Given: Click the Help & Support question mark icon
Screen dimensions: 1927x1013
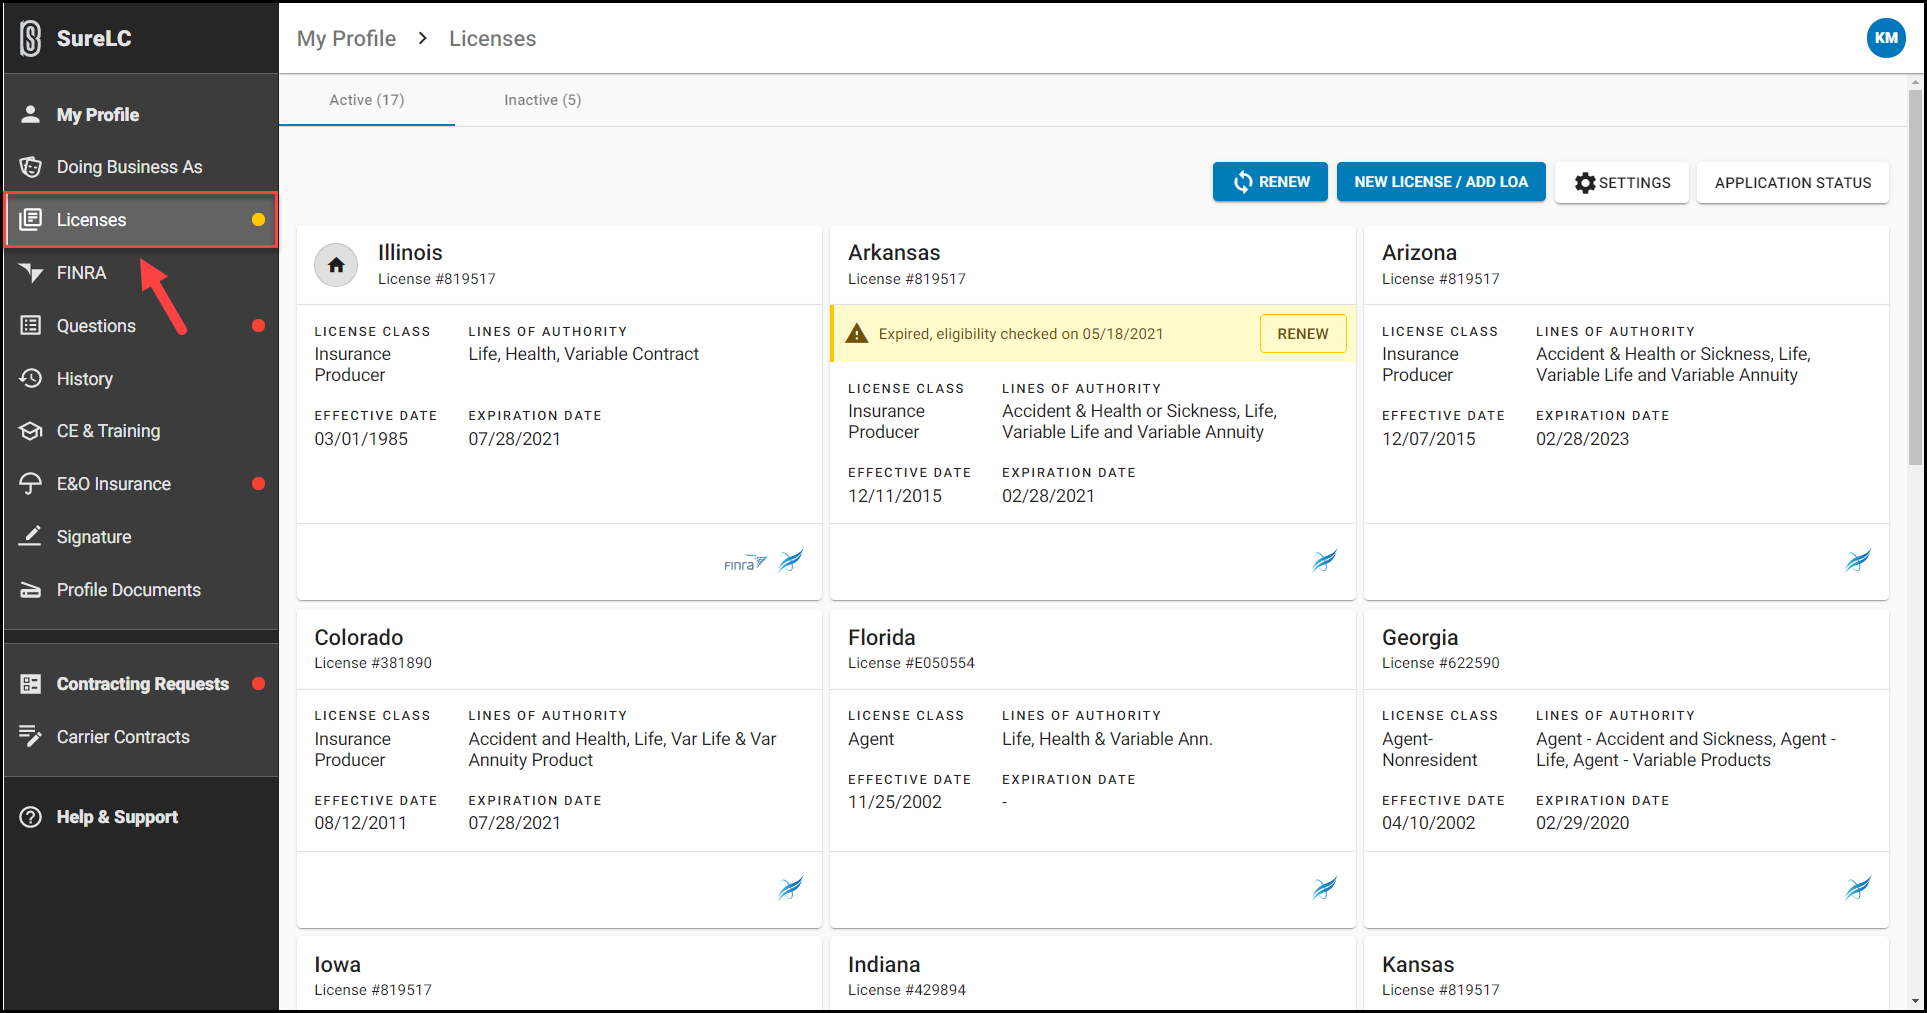Looking at the screenshot, I should coord(31,817).
